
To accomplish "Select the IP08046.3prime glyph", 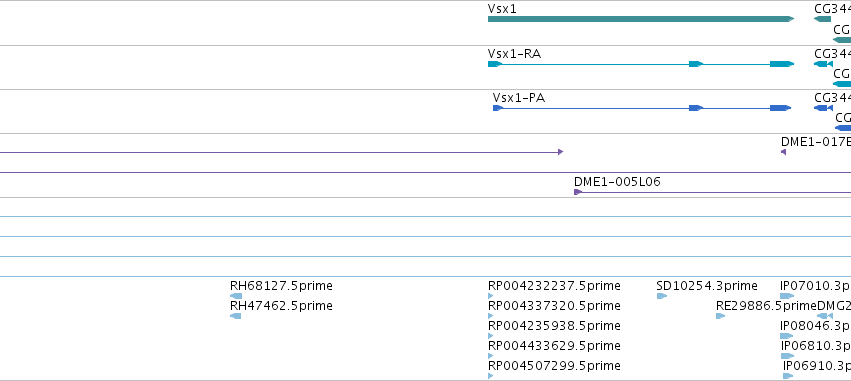I will pyautogui.click(x=786, y=336).
